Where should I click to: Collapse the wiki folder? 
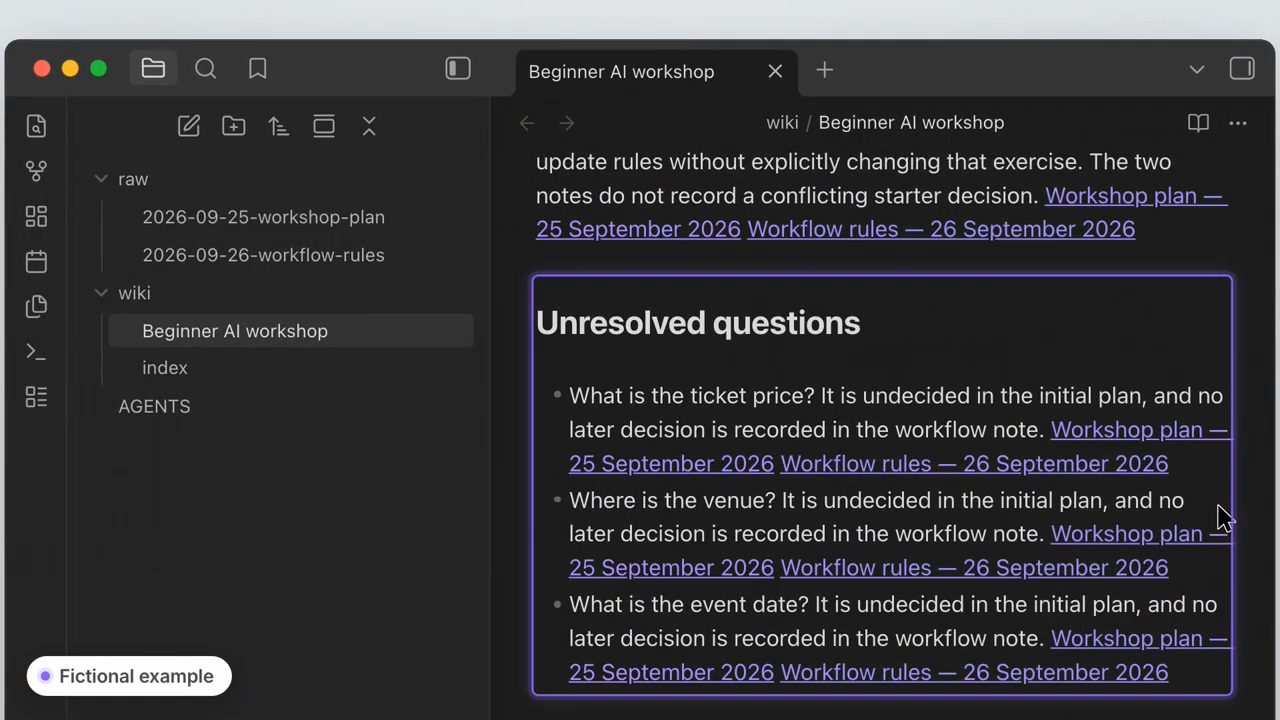coord(101,293)
